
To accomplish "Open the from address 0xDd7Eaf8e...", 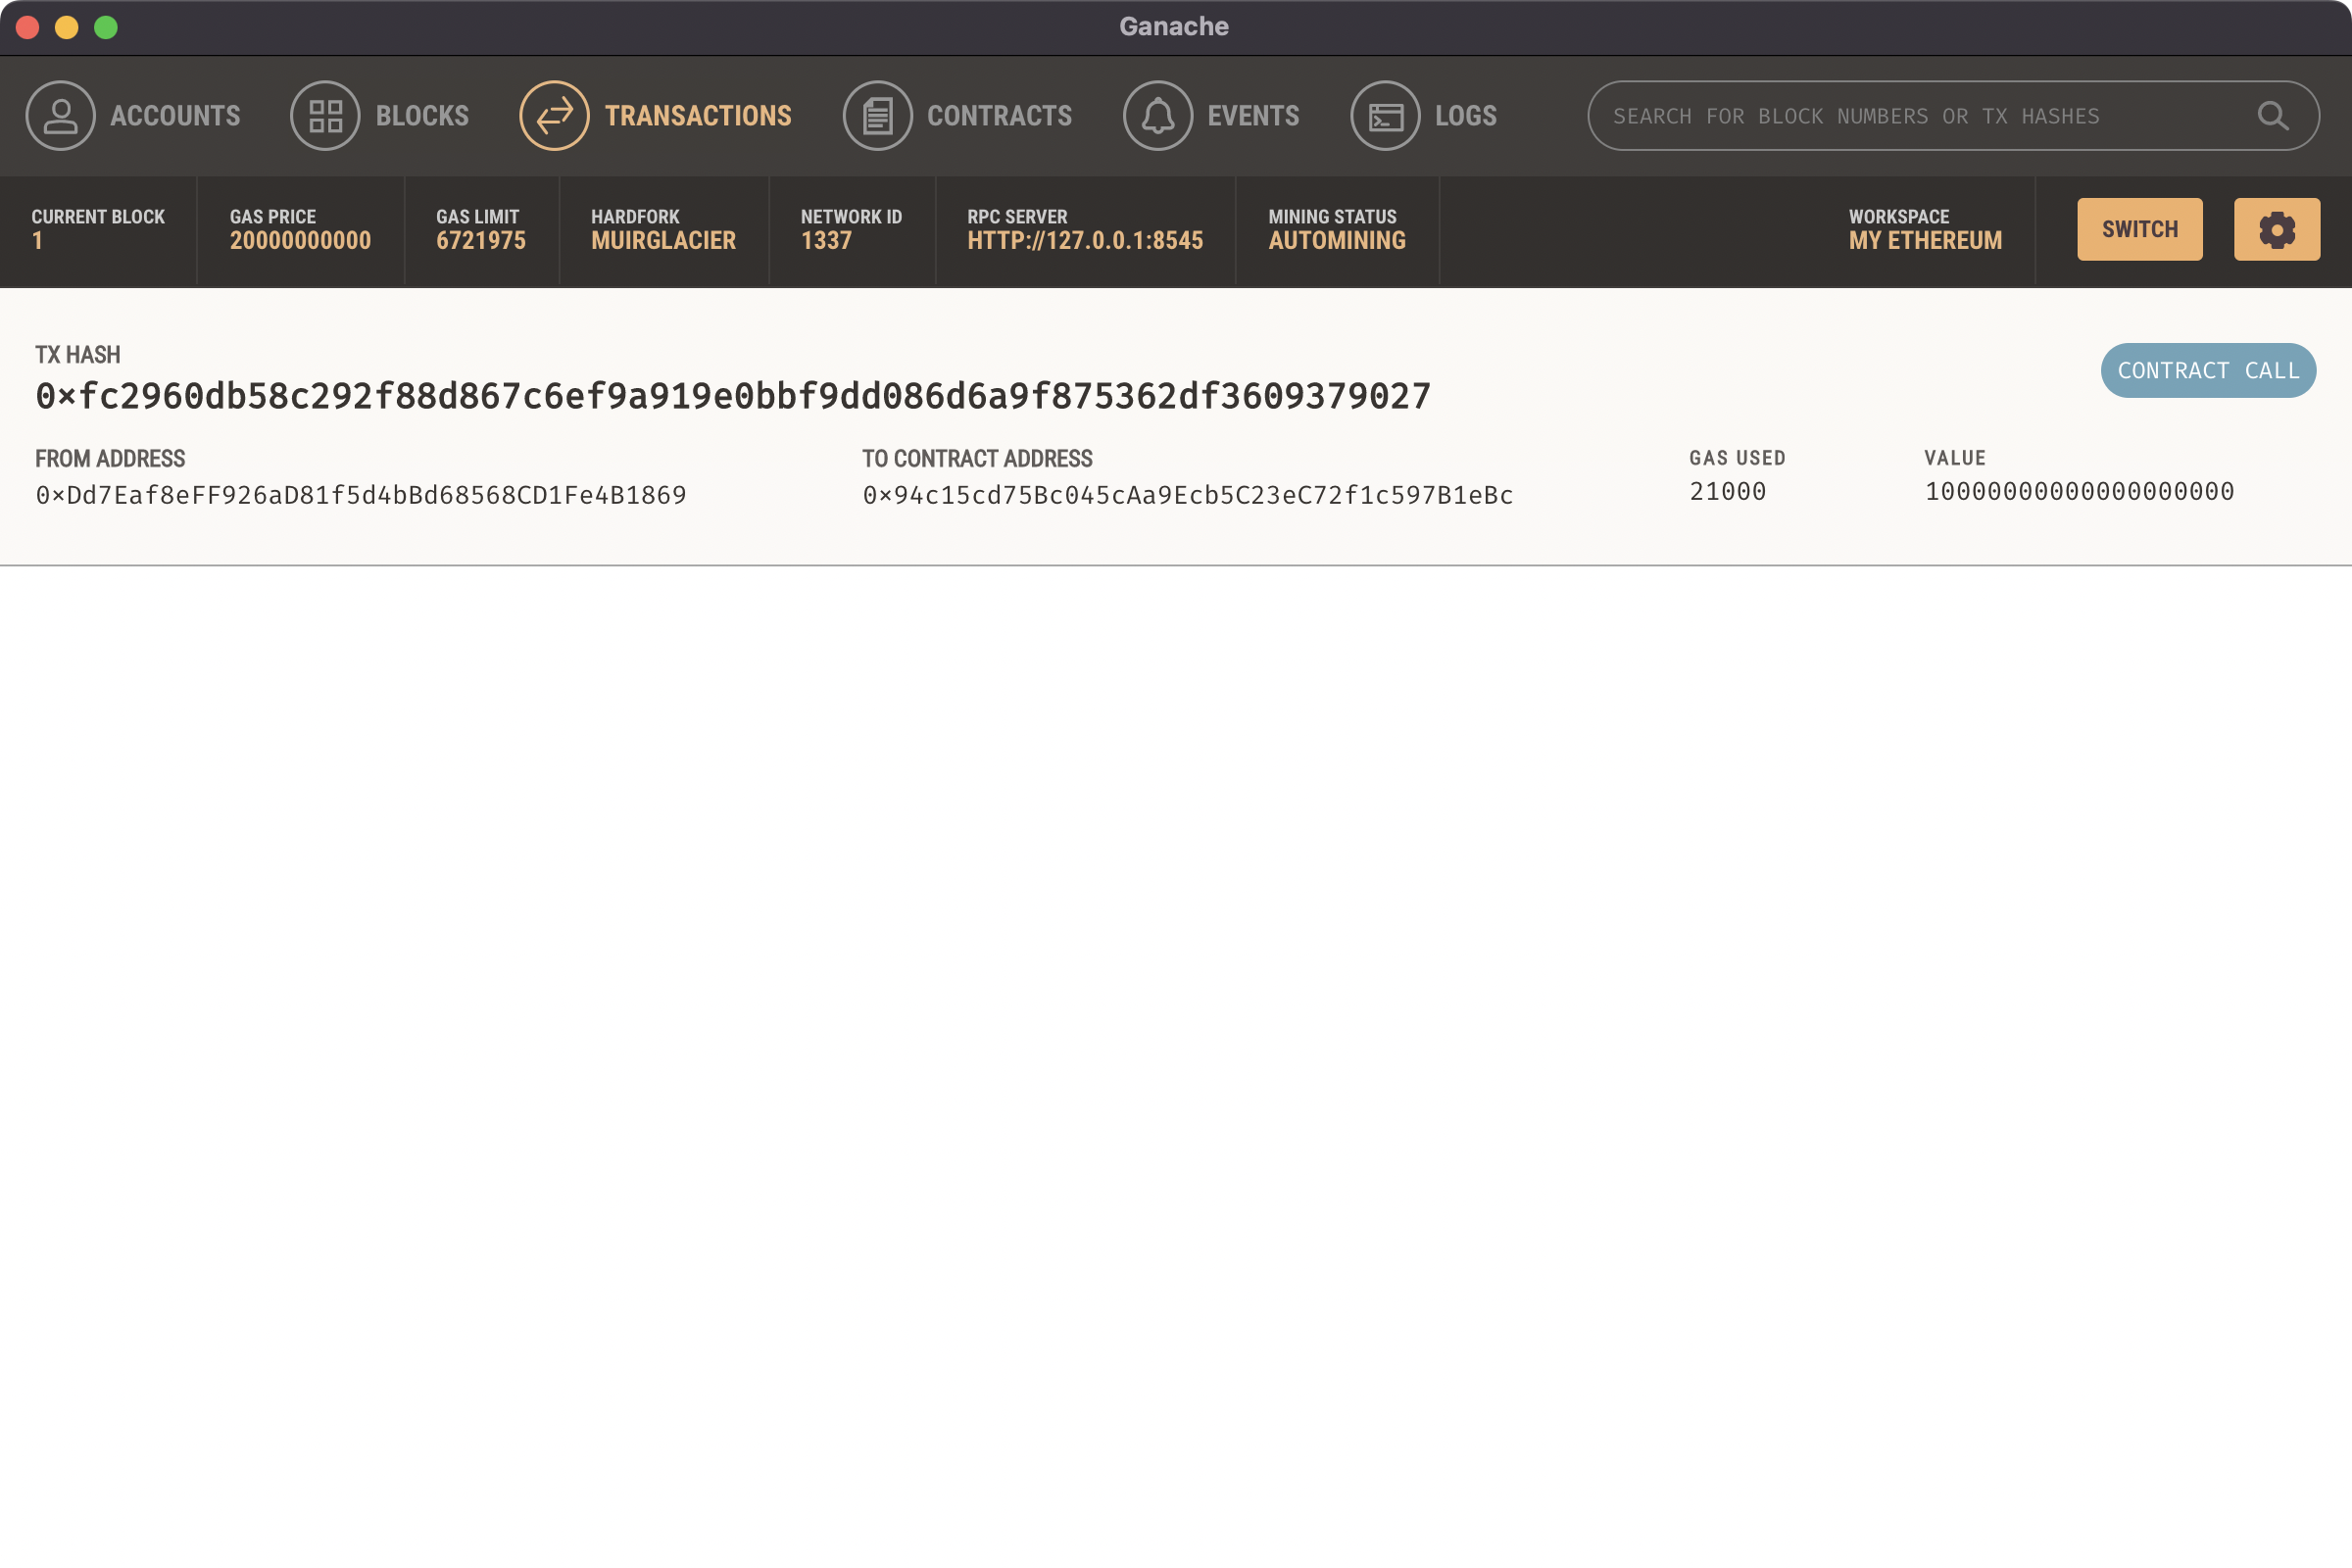I will [x=361, y=496].
